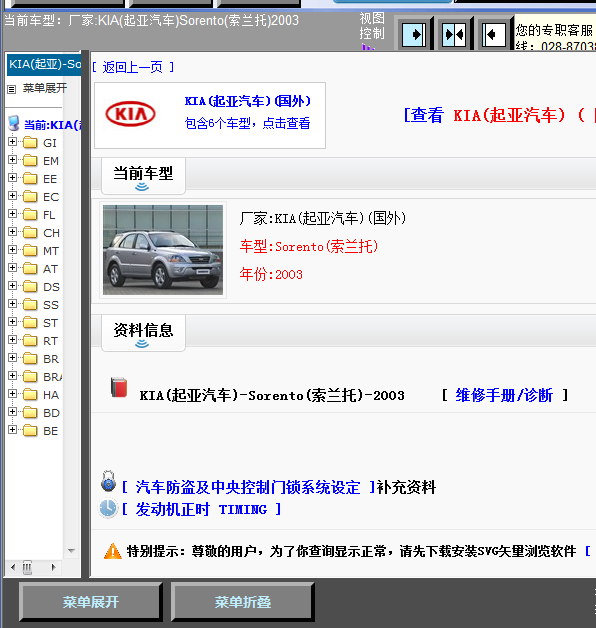This screenshot has width=596, height=628.
Task: Select the 当前:KIA tree root item
Action: point(53,125)
